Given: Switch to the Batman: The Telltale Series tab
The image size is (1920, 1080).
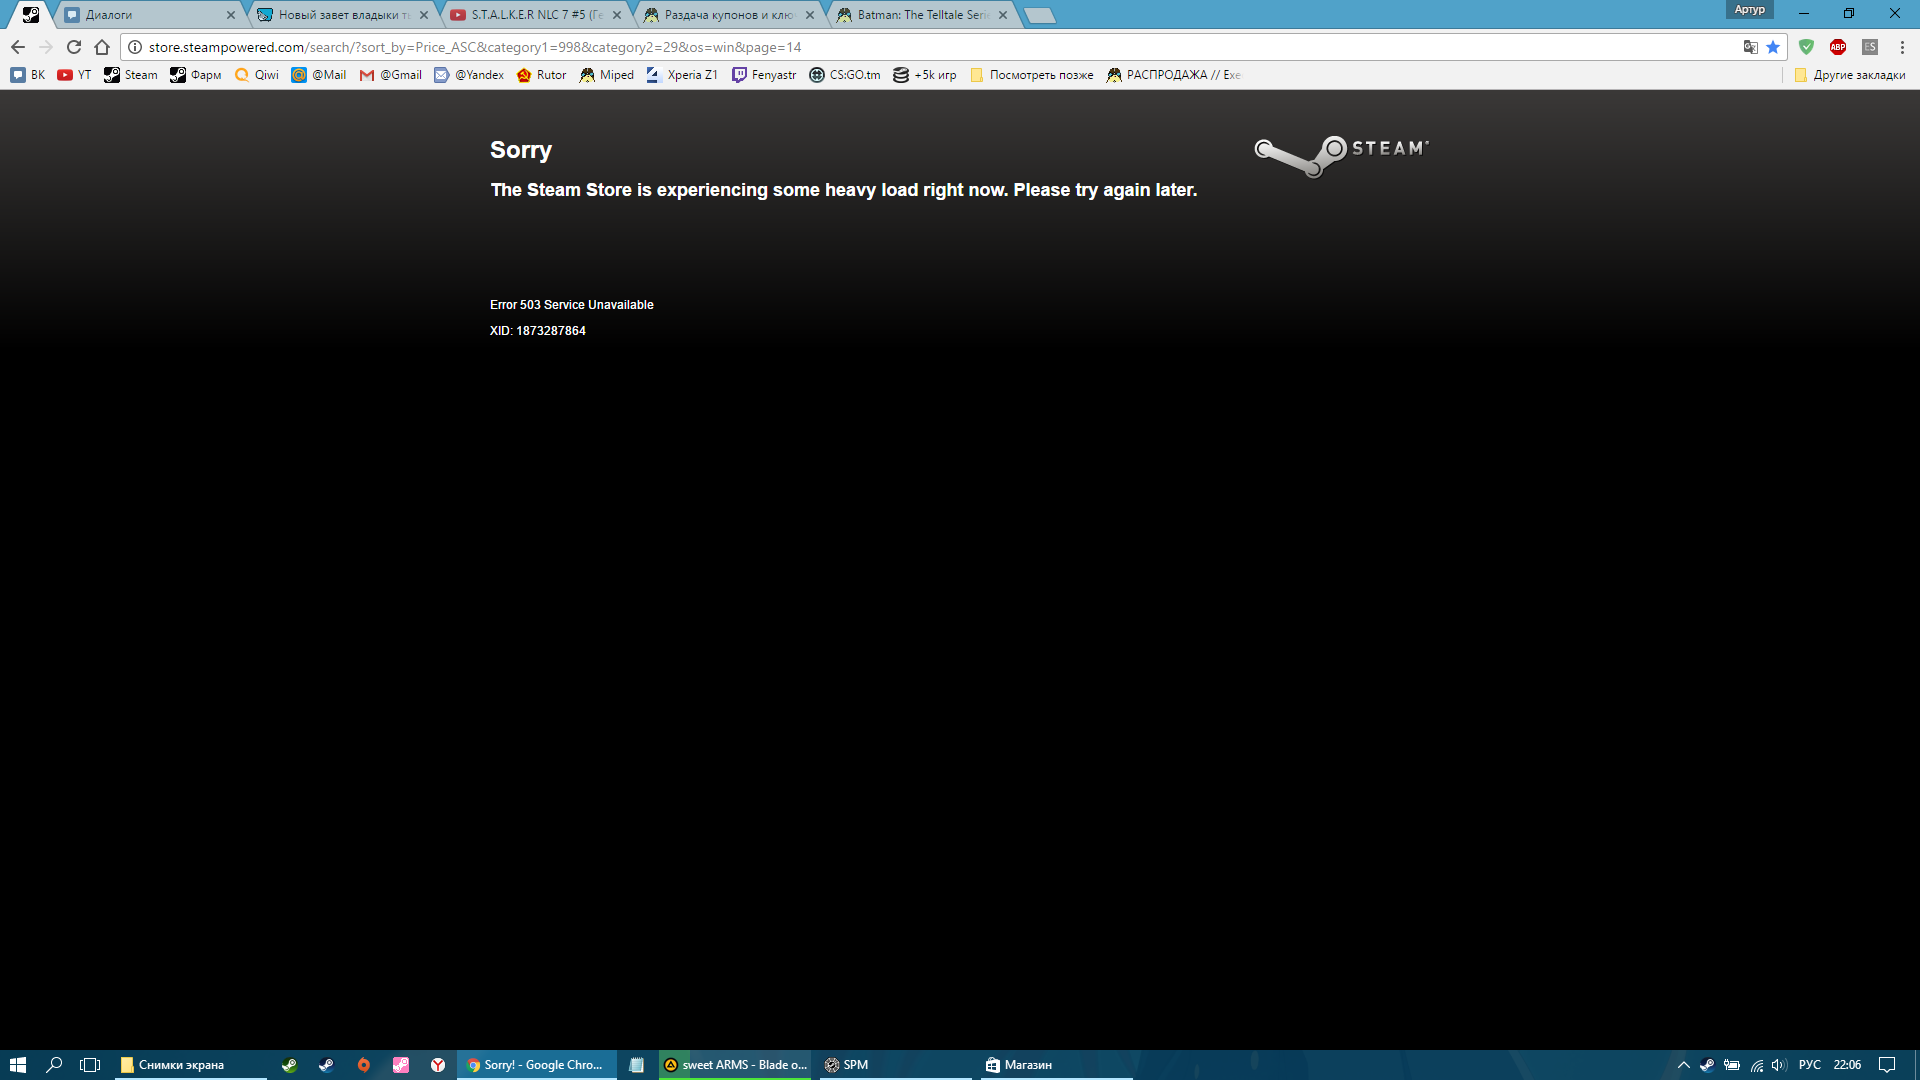Looking at the screenshot, I should click(x=921, y=15).
